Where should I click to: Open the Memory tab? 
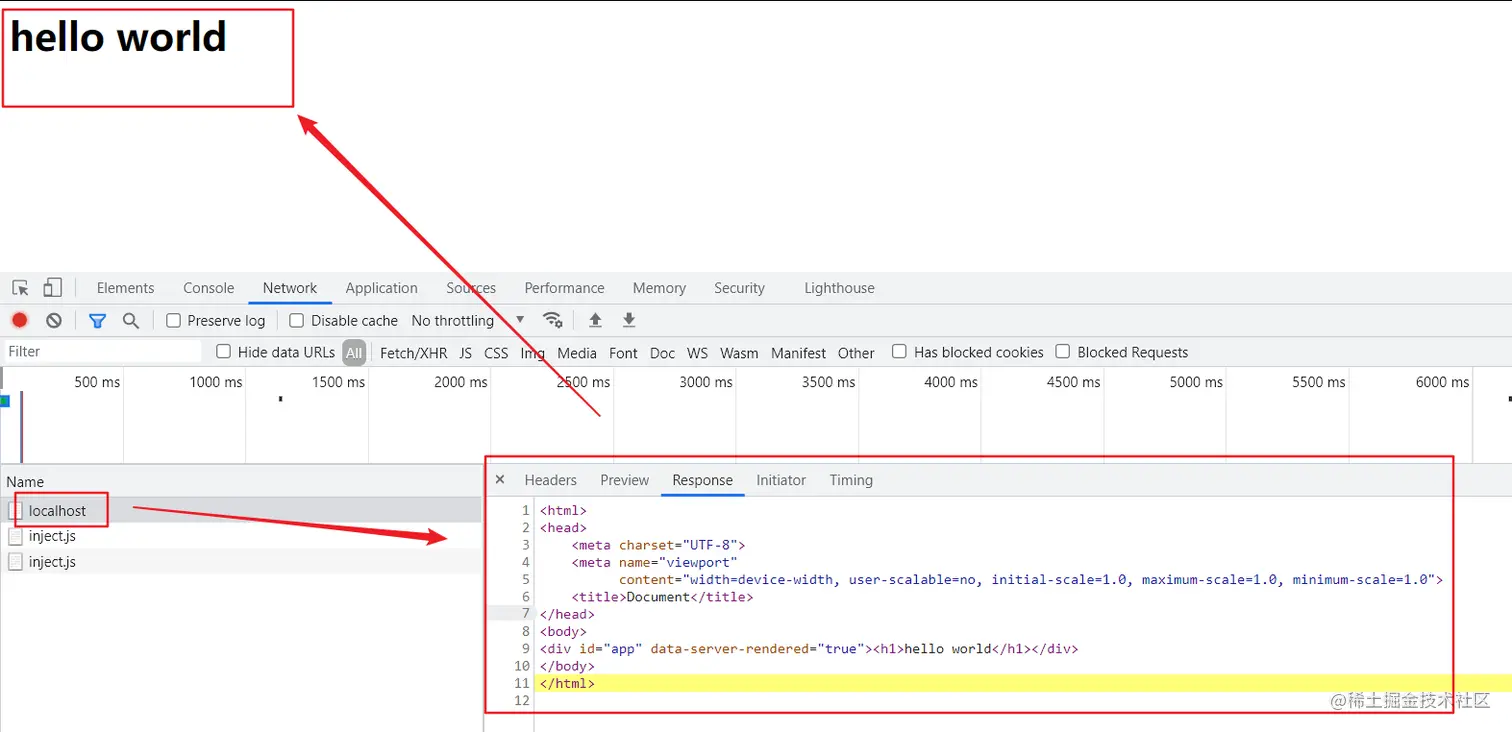click(x=659, y=288)
